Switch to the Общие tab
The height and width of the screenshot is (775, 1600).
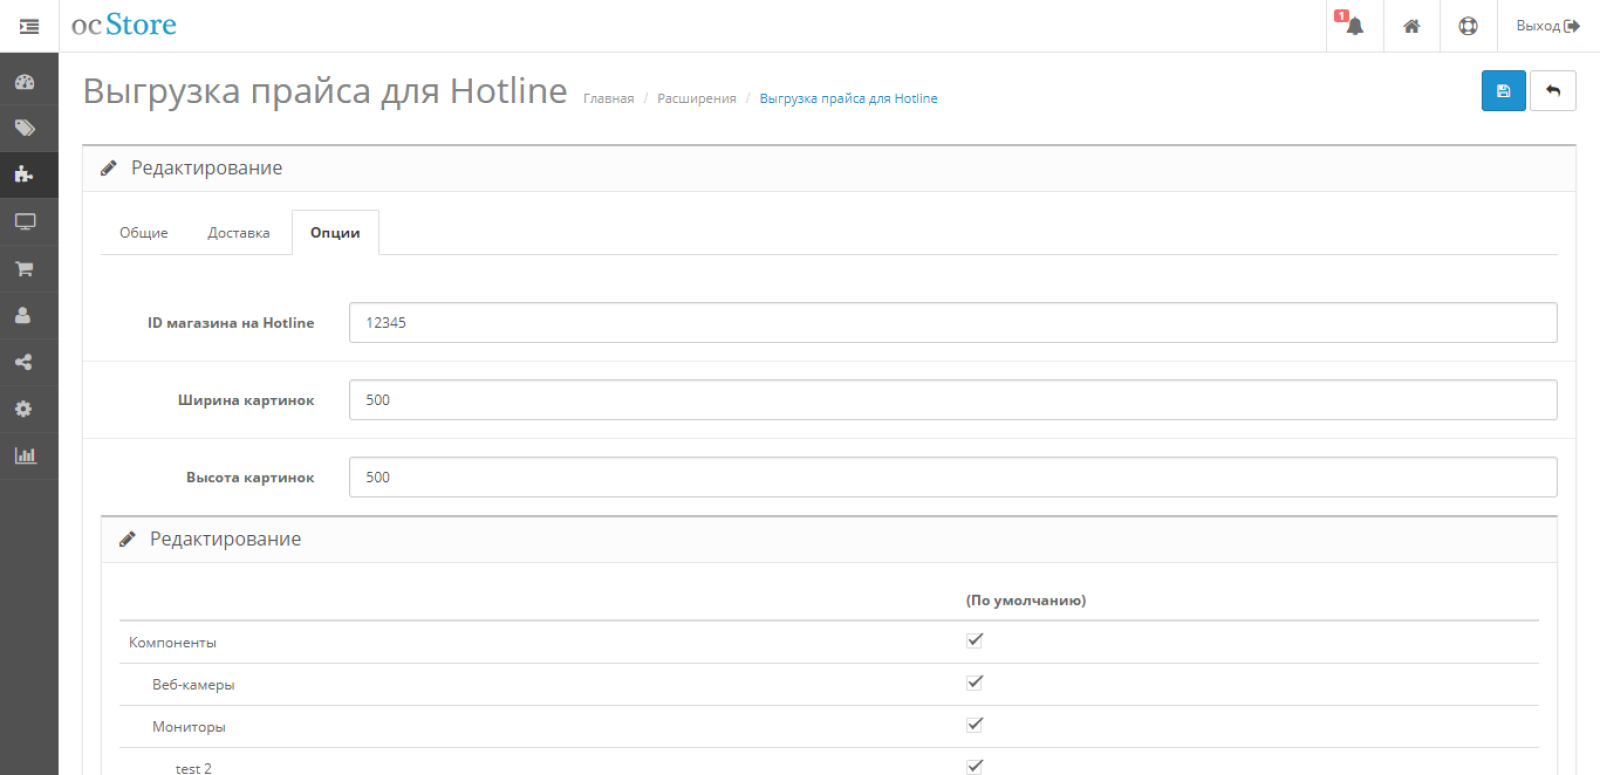click(x=144, y=232)
